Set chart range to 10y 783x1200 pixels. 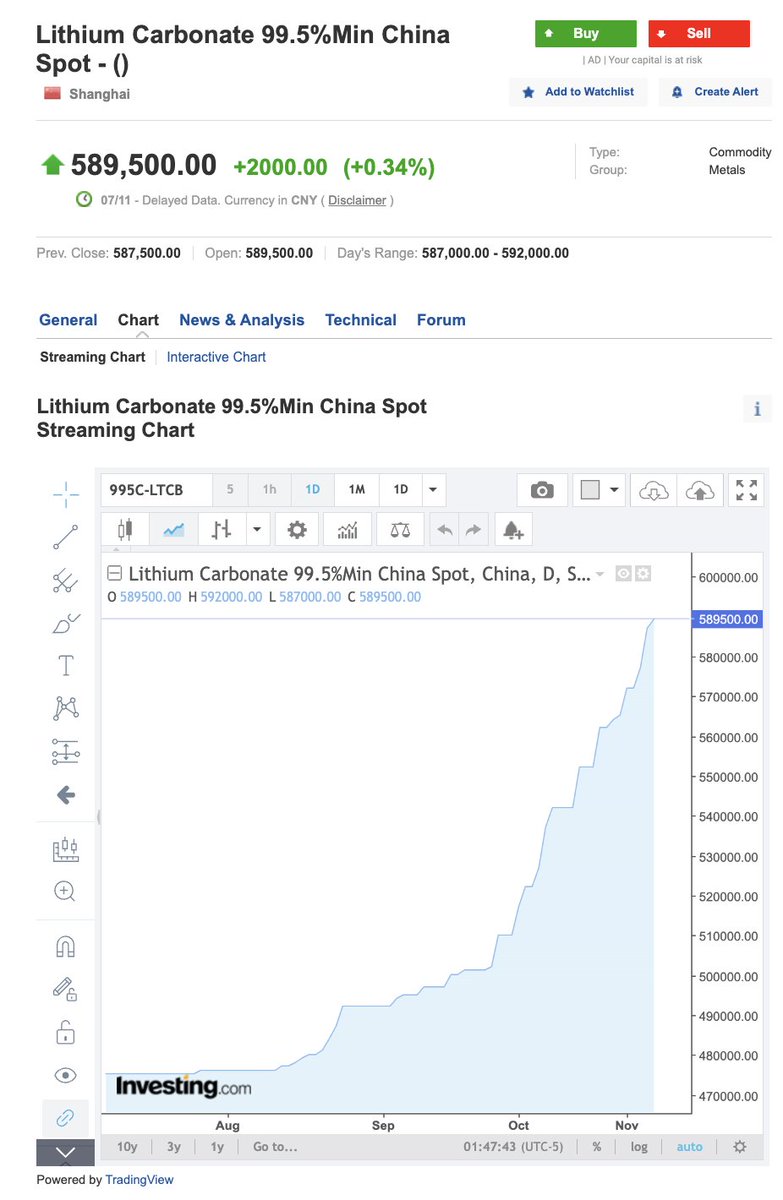[x=128, y=1147]
